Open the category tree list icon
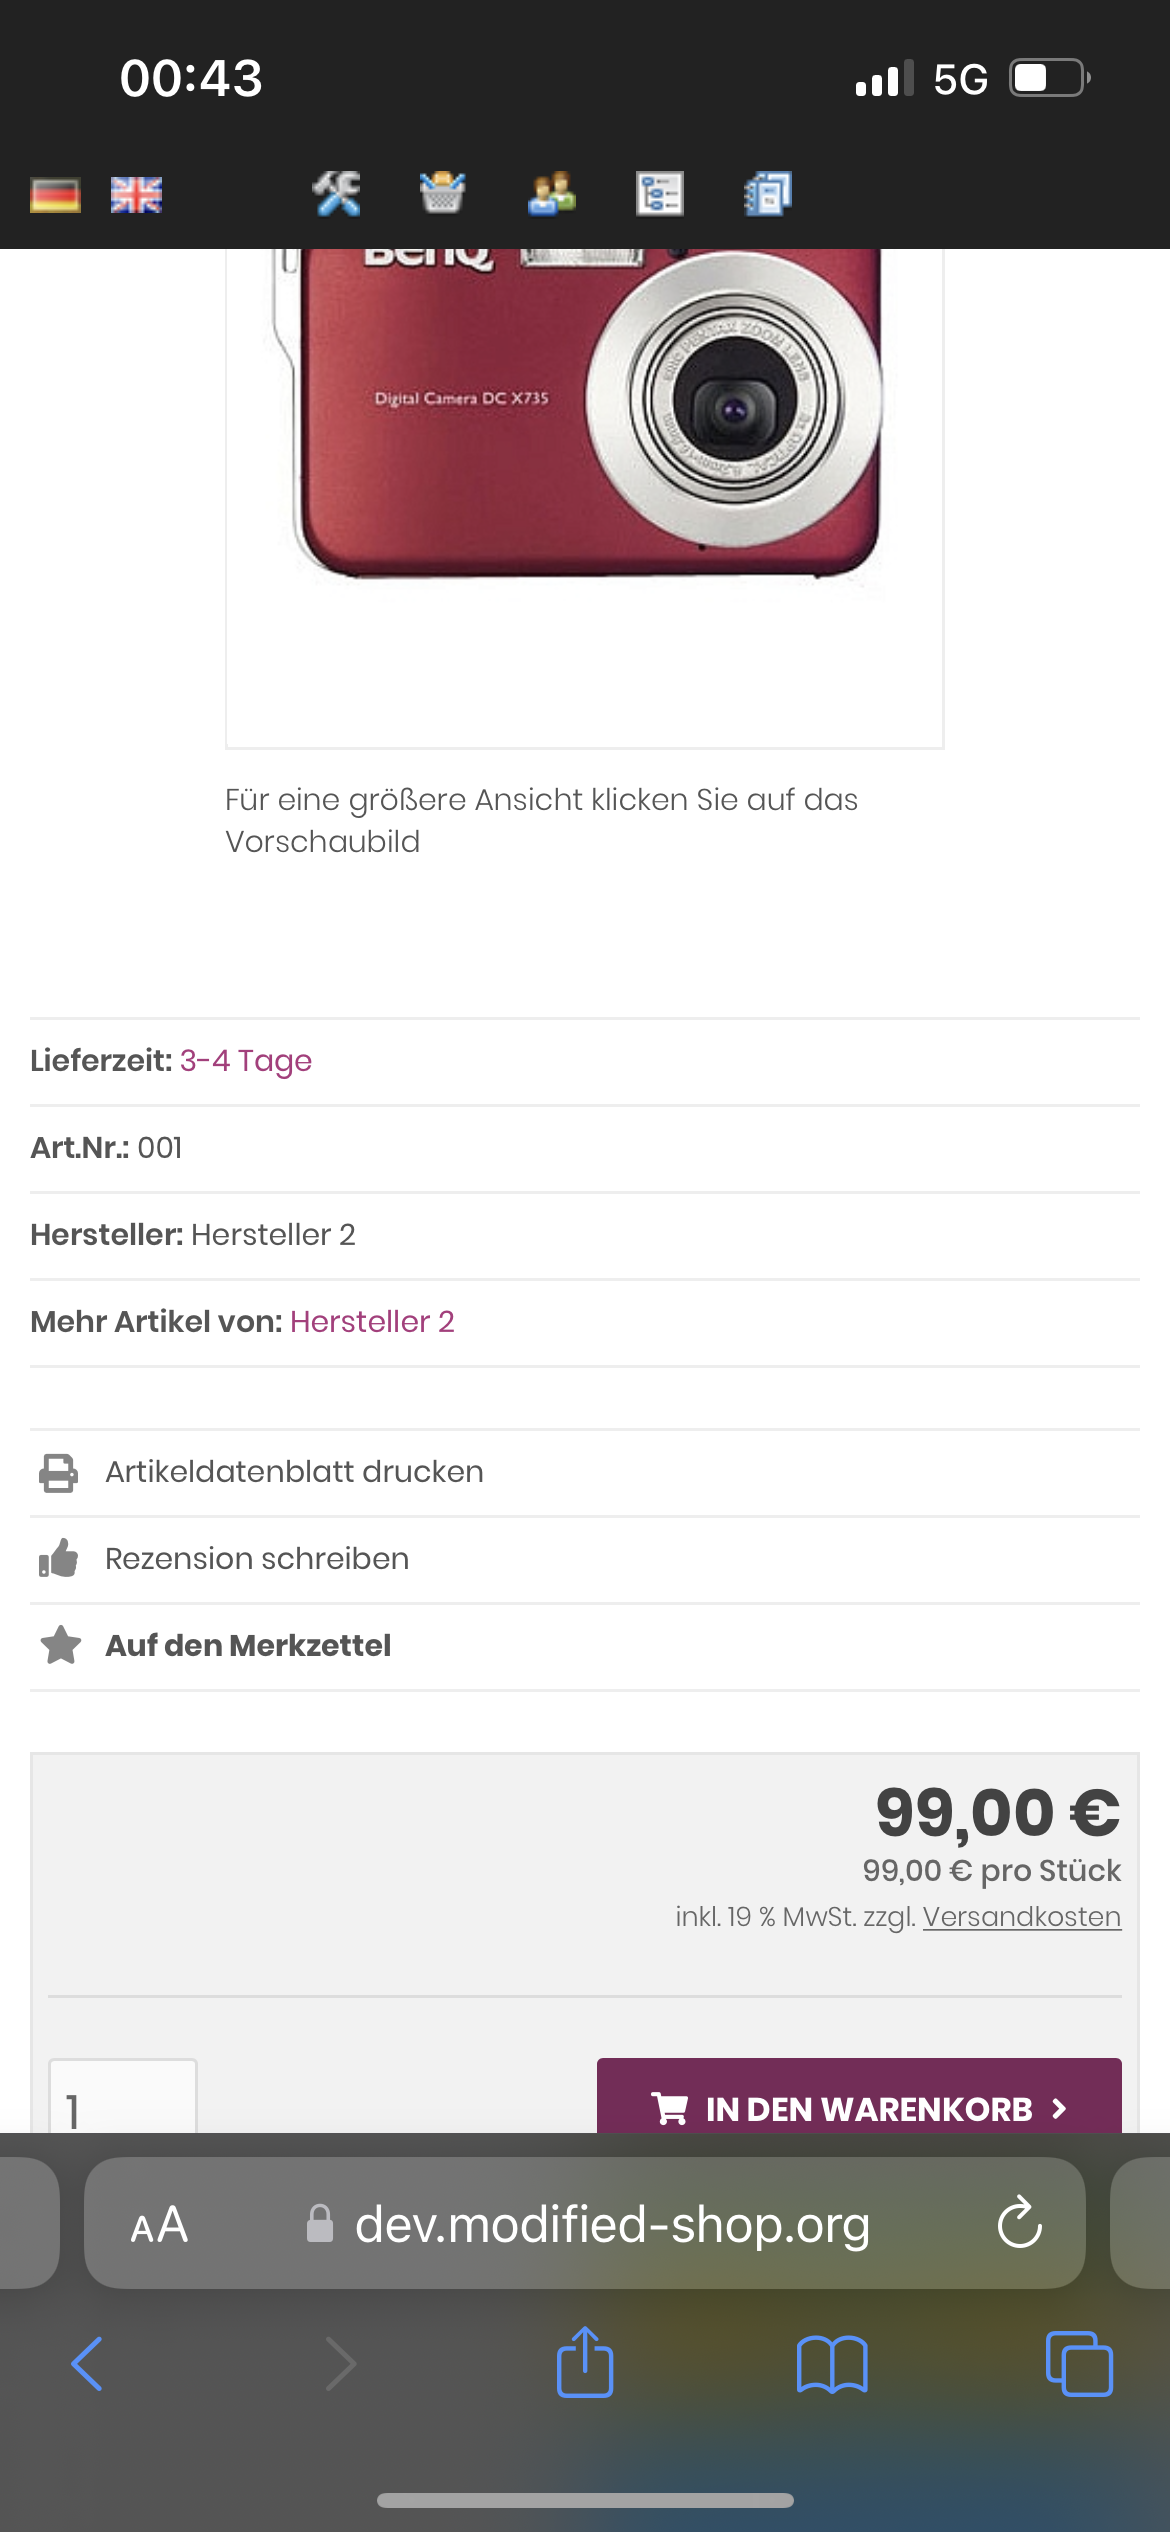Image resolution: width=1170 pixels, height=2532 pixels. [660, 193]
